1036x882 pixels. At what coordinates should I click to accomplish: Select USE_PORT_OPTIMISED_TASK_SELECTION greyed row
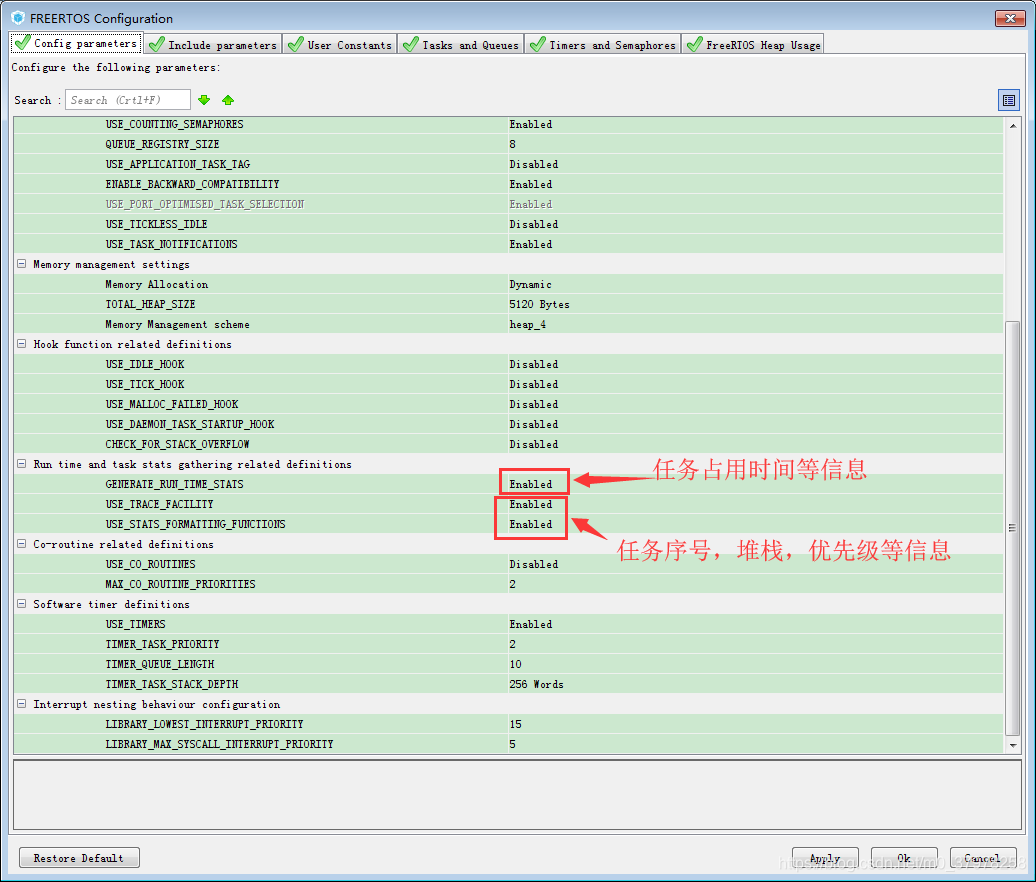[x=508, y=204]
